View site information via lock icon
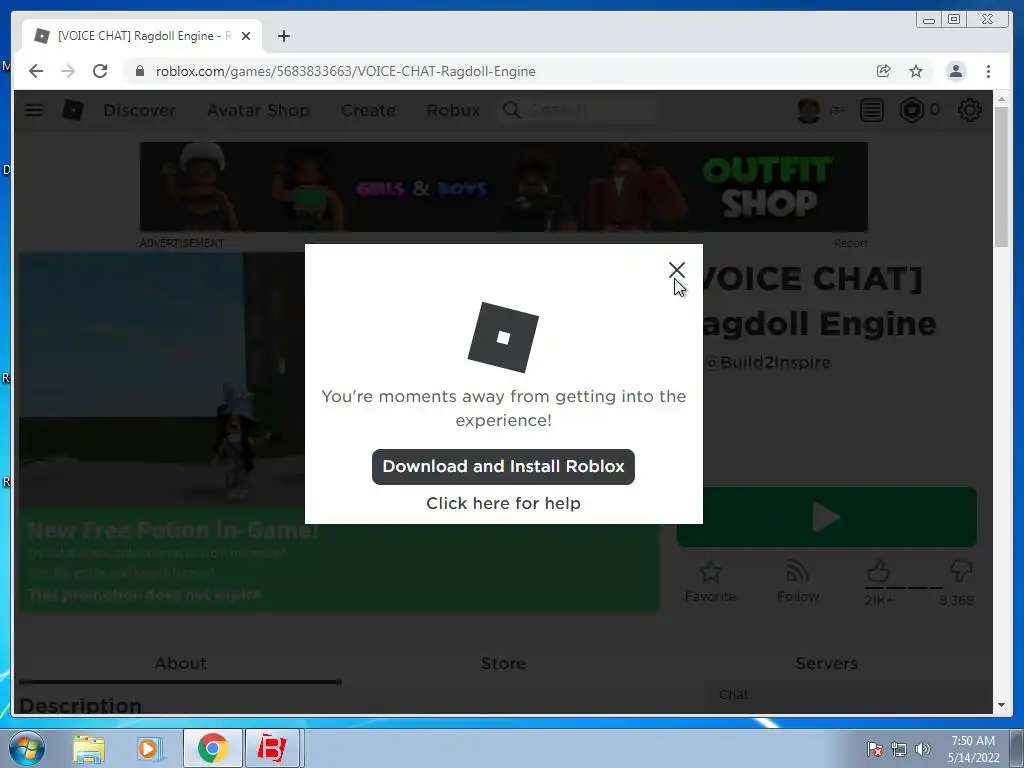The width and height of the screenshot is (1024, 768). pos(139,71)
